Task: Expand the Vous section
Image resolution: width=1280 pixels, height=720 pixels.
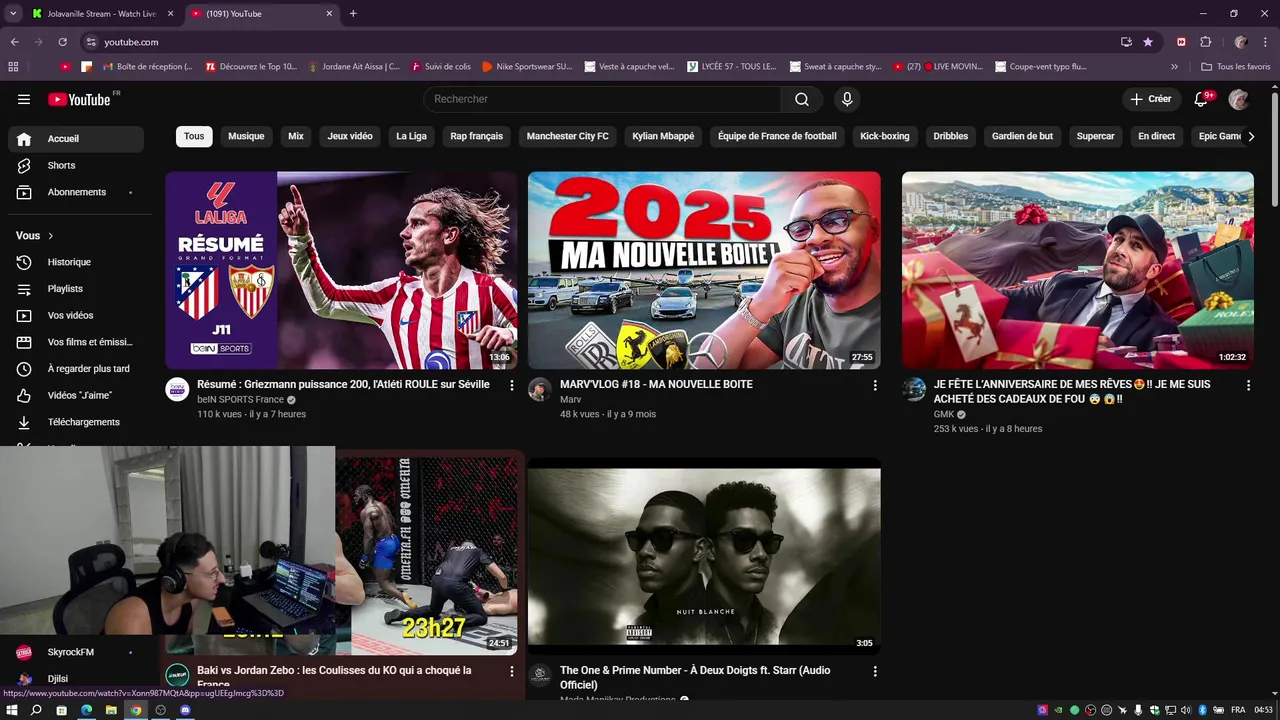Action: click(x=35, y=236)
